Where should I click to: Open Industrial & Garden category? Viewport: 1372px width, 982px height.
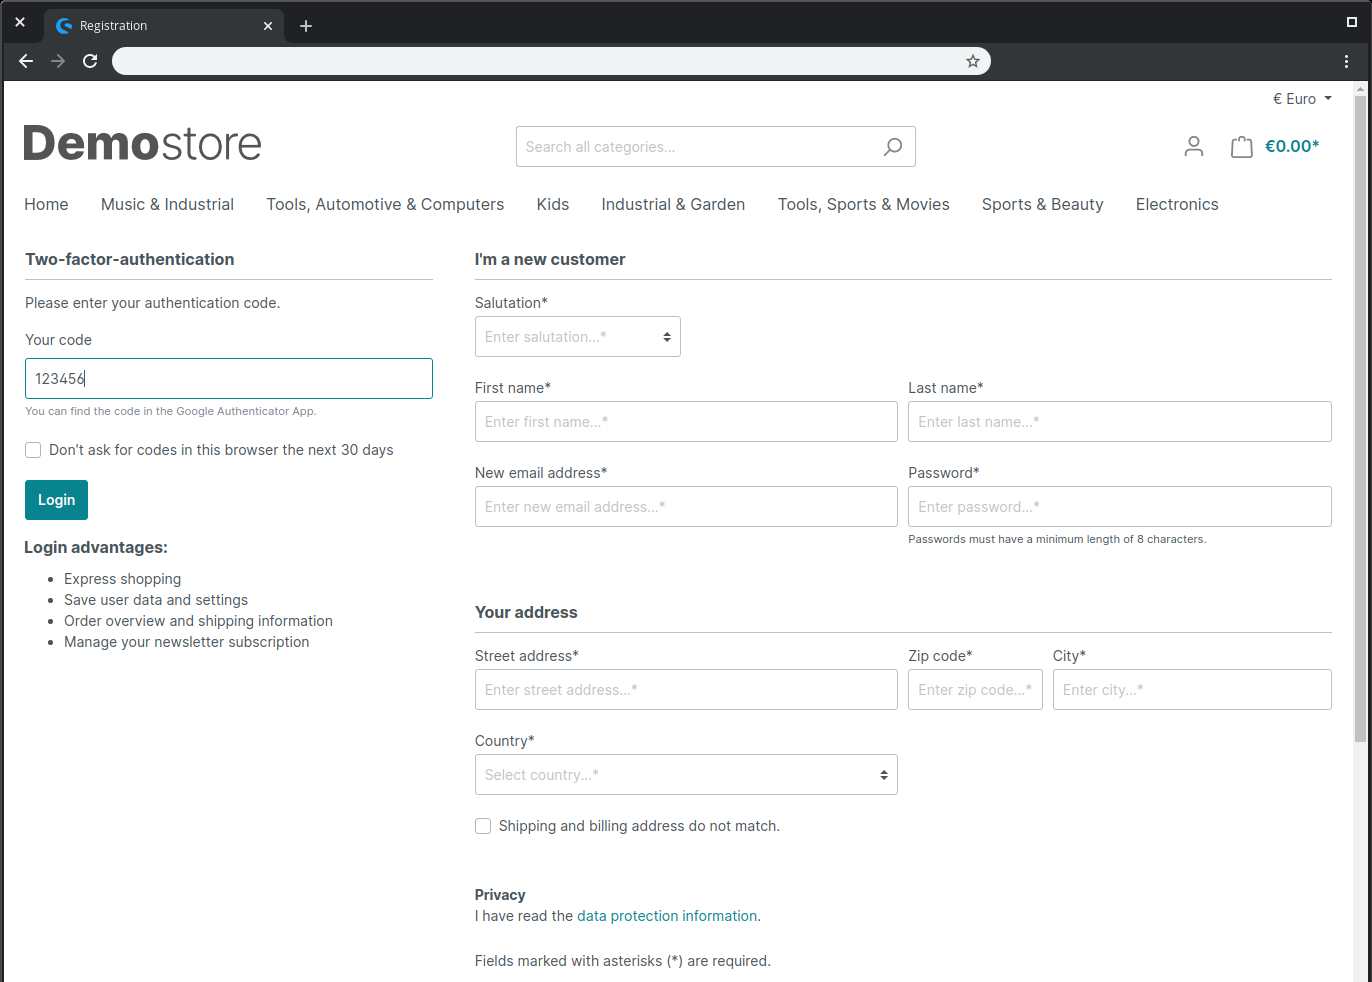673,204
